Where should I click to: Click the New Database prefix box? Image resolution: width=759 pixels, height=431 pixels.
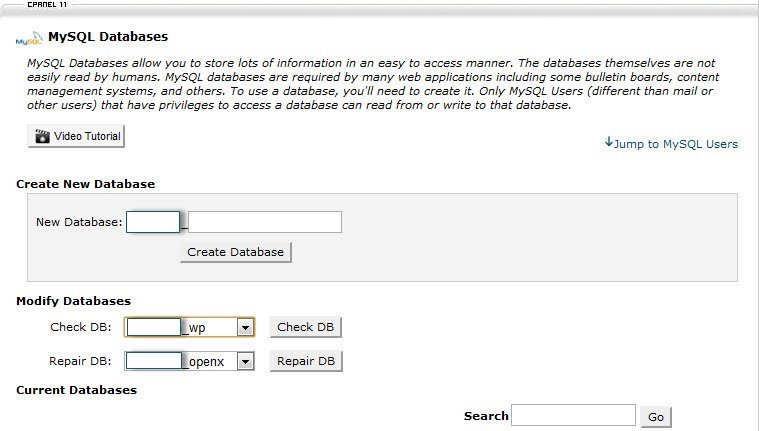pos(153,222)
